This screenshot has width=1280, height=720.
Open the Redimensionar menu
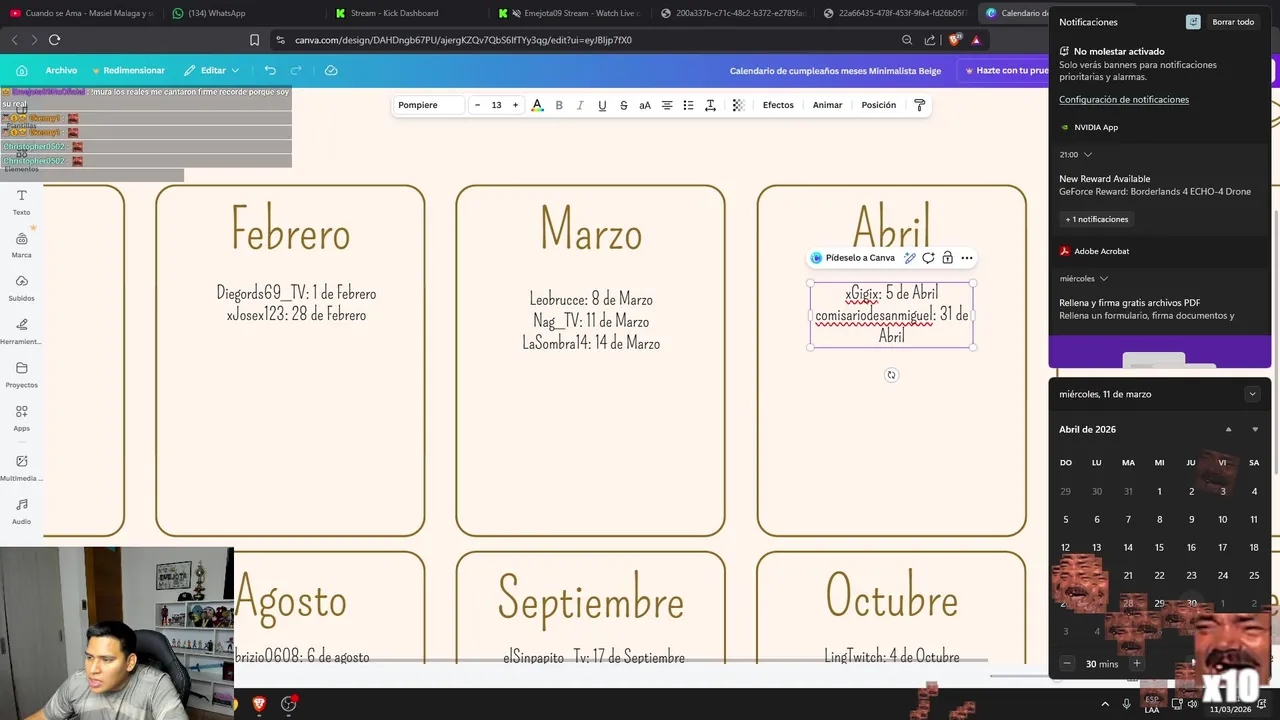[128, 71]
